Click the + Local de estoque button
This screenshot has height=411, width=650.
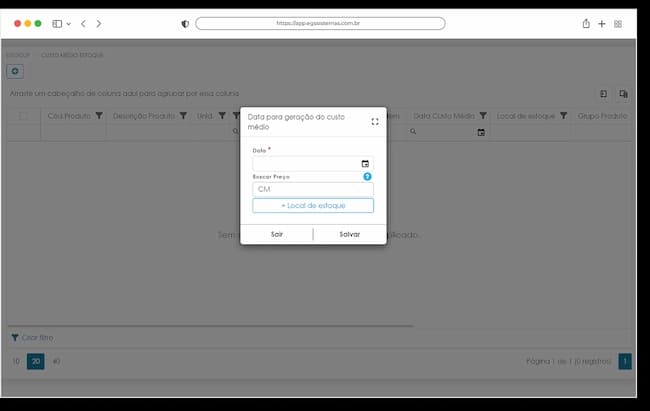pyautogui.click(x=313, y=206)
